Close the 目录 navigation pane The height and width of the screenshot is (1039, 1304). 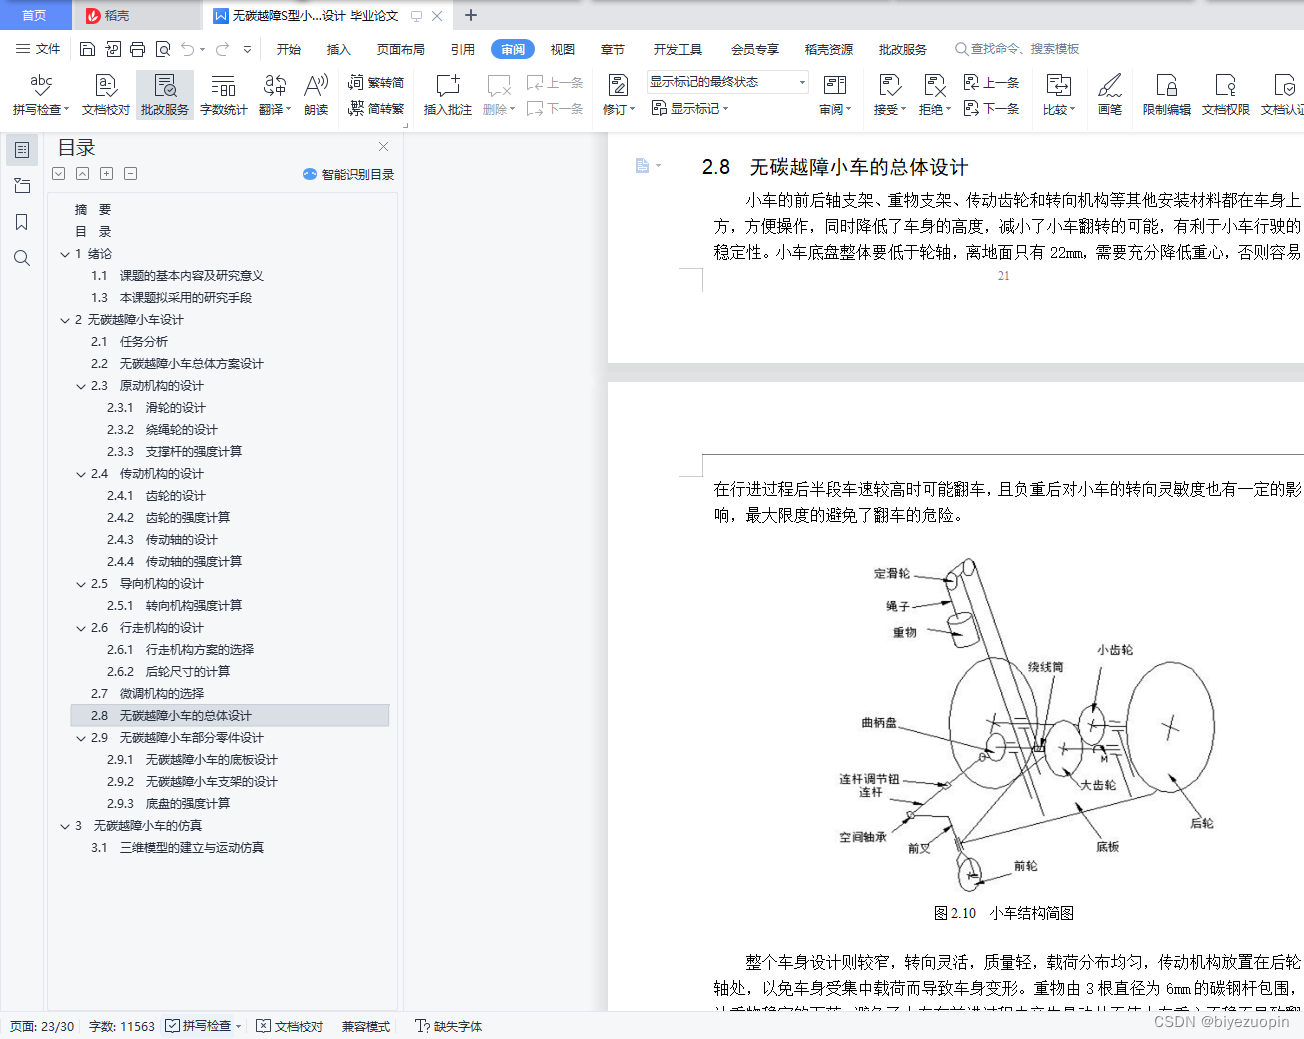(383, 147)
